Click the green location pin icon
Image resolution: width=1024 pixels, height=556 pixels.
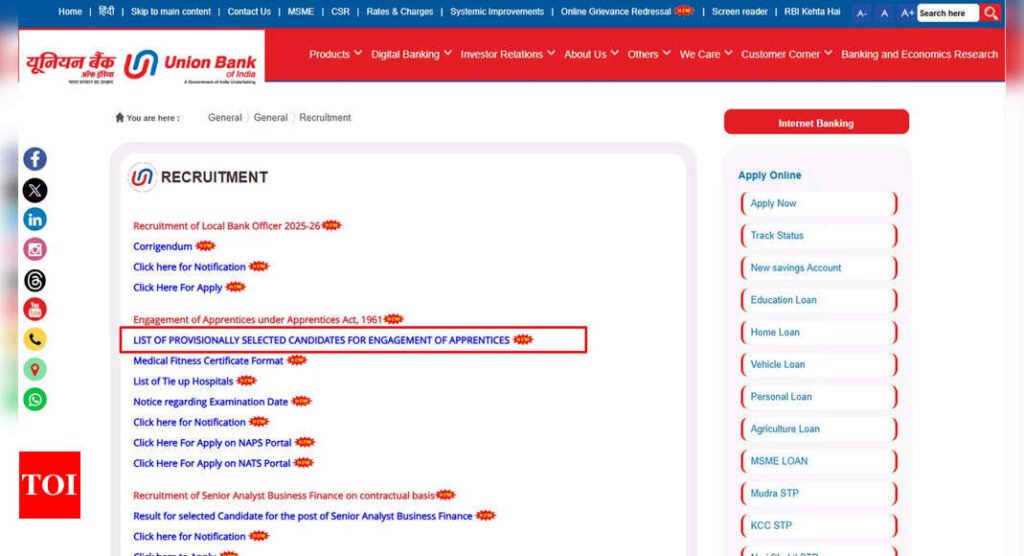pyautogui.click(x=35, y=369)
